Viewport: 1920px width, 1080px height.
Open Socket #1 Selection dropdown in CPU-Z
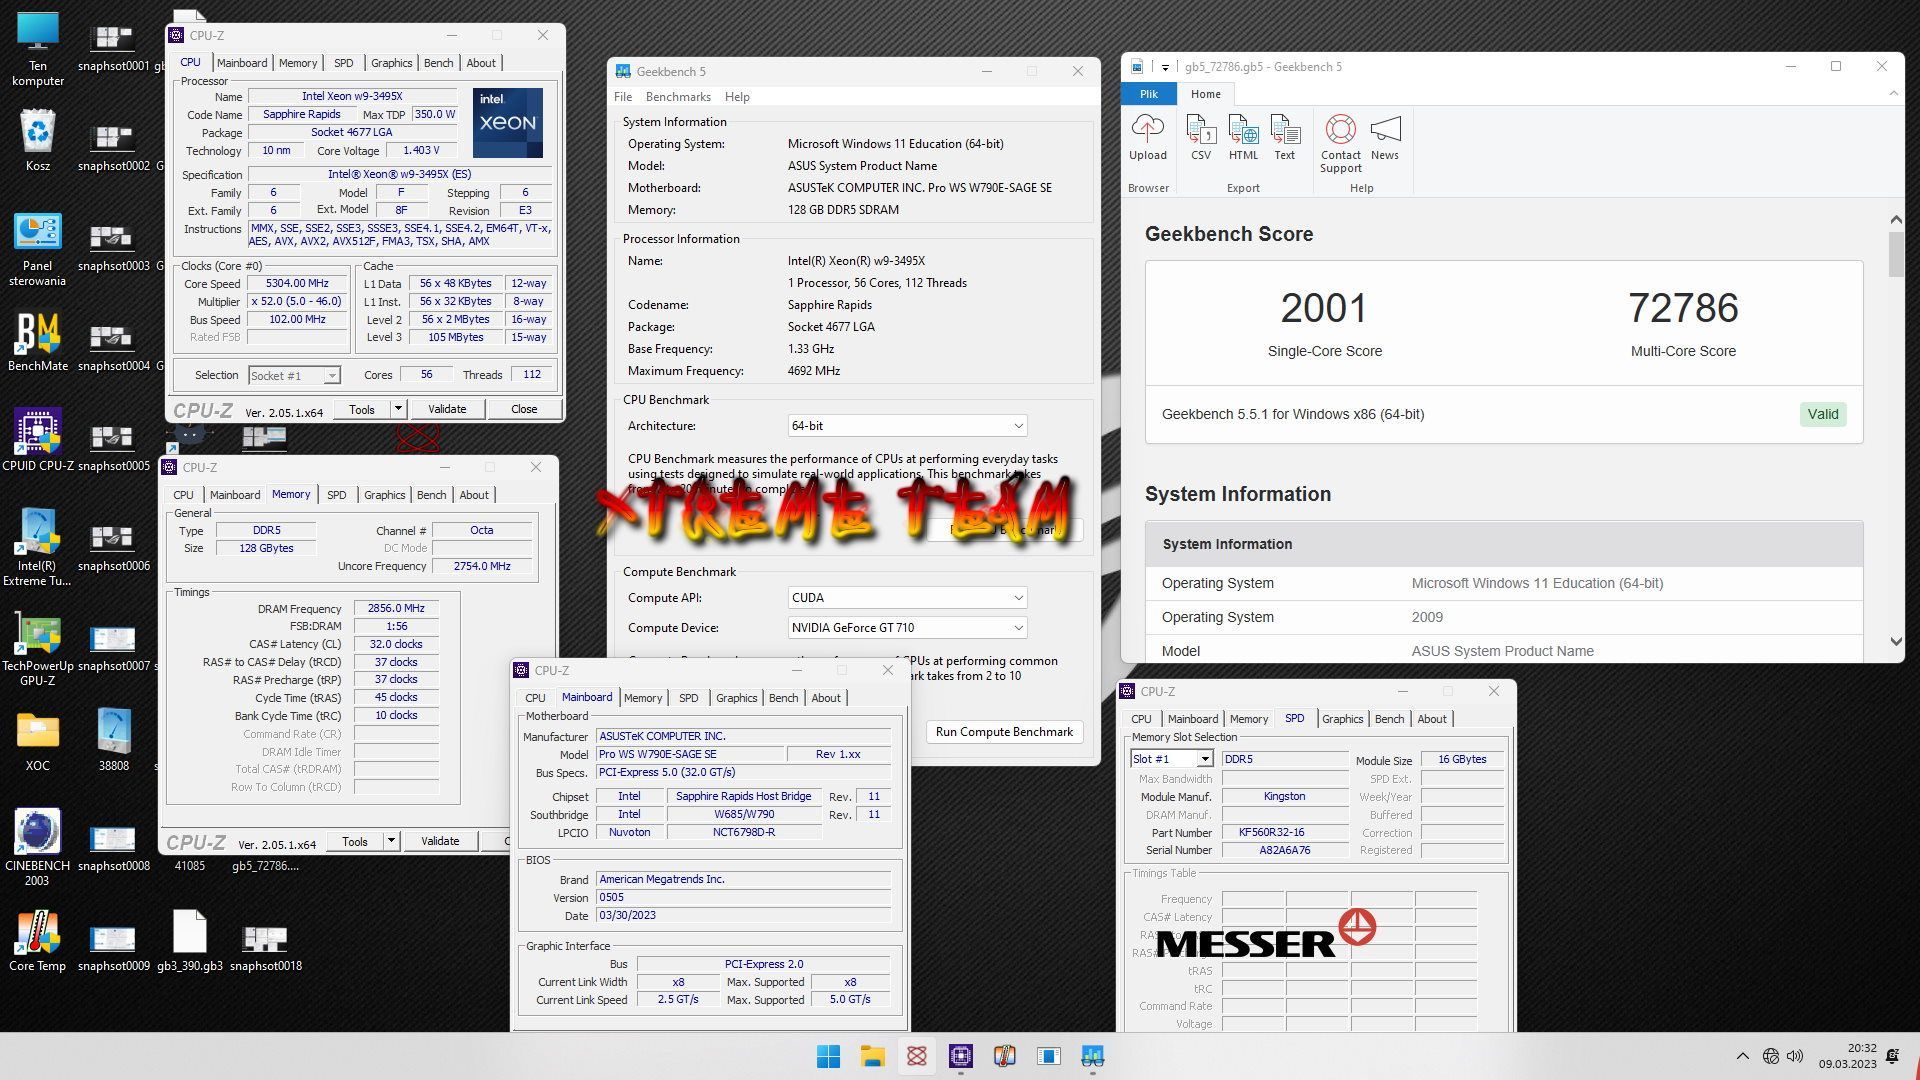(x=295, y=376)
